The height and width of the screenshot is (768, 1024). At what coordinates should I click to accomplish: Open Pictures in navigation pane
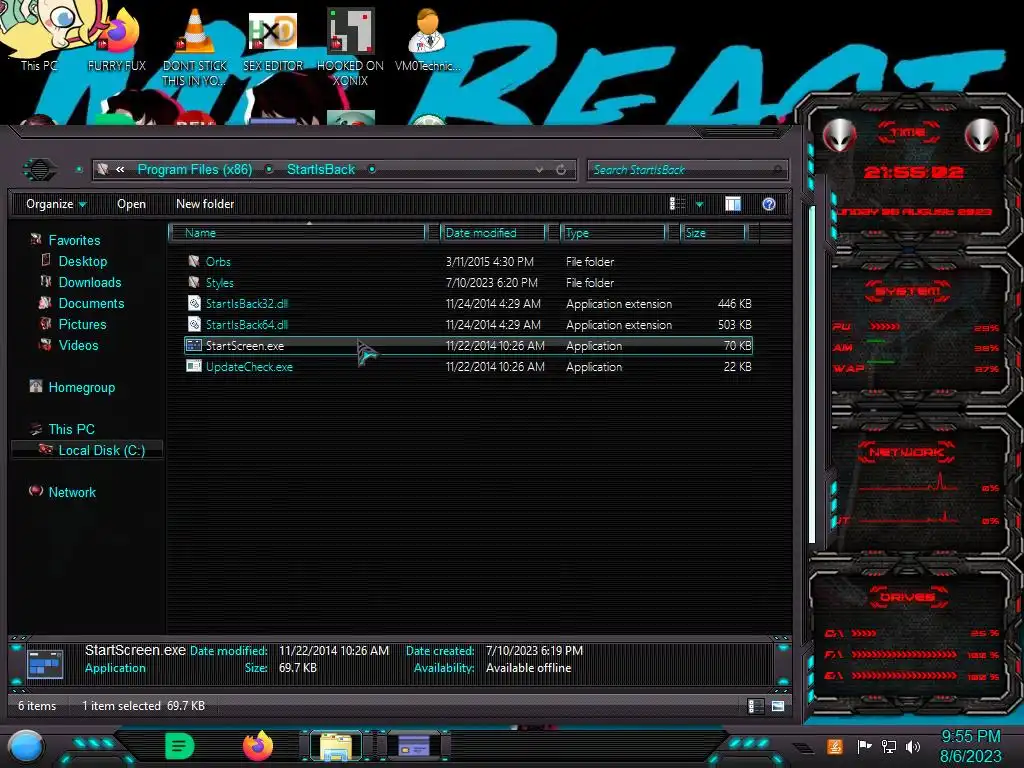[x=82, y=324]
